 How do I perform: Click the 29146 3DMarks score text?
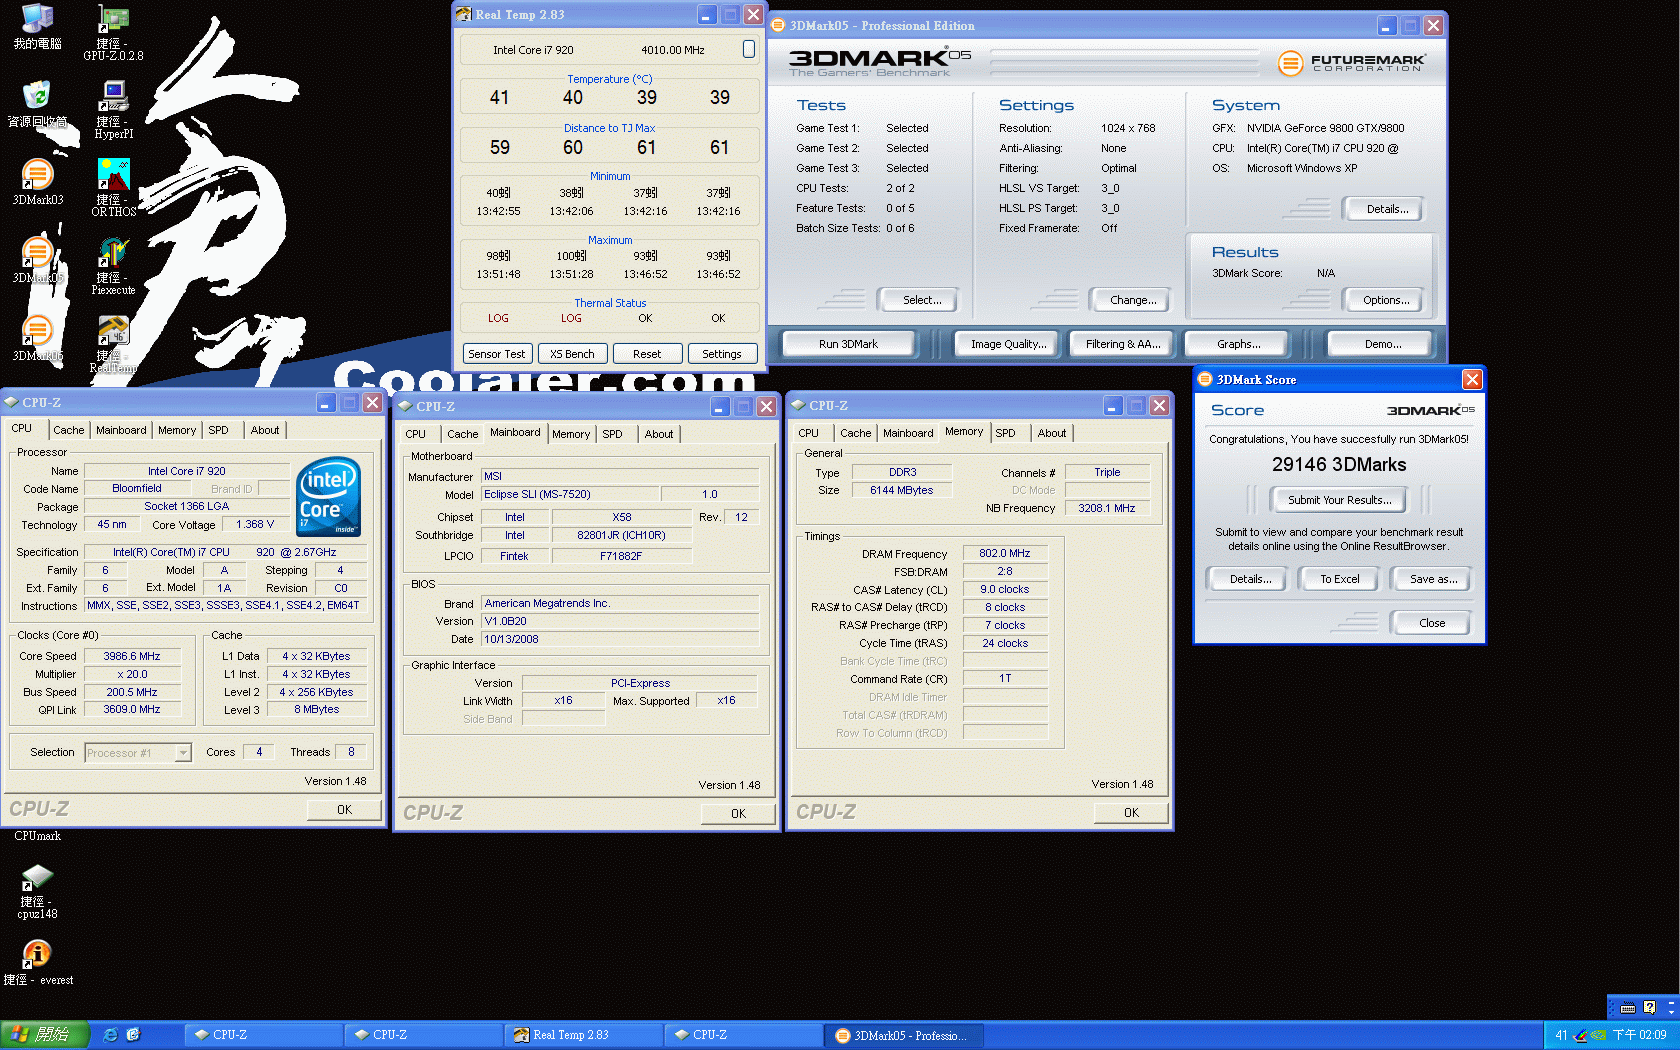coord(1339,464)
